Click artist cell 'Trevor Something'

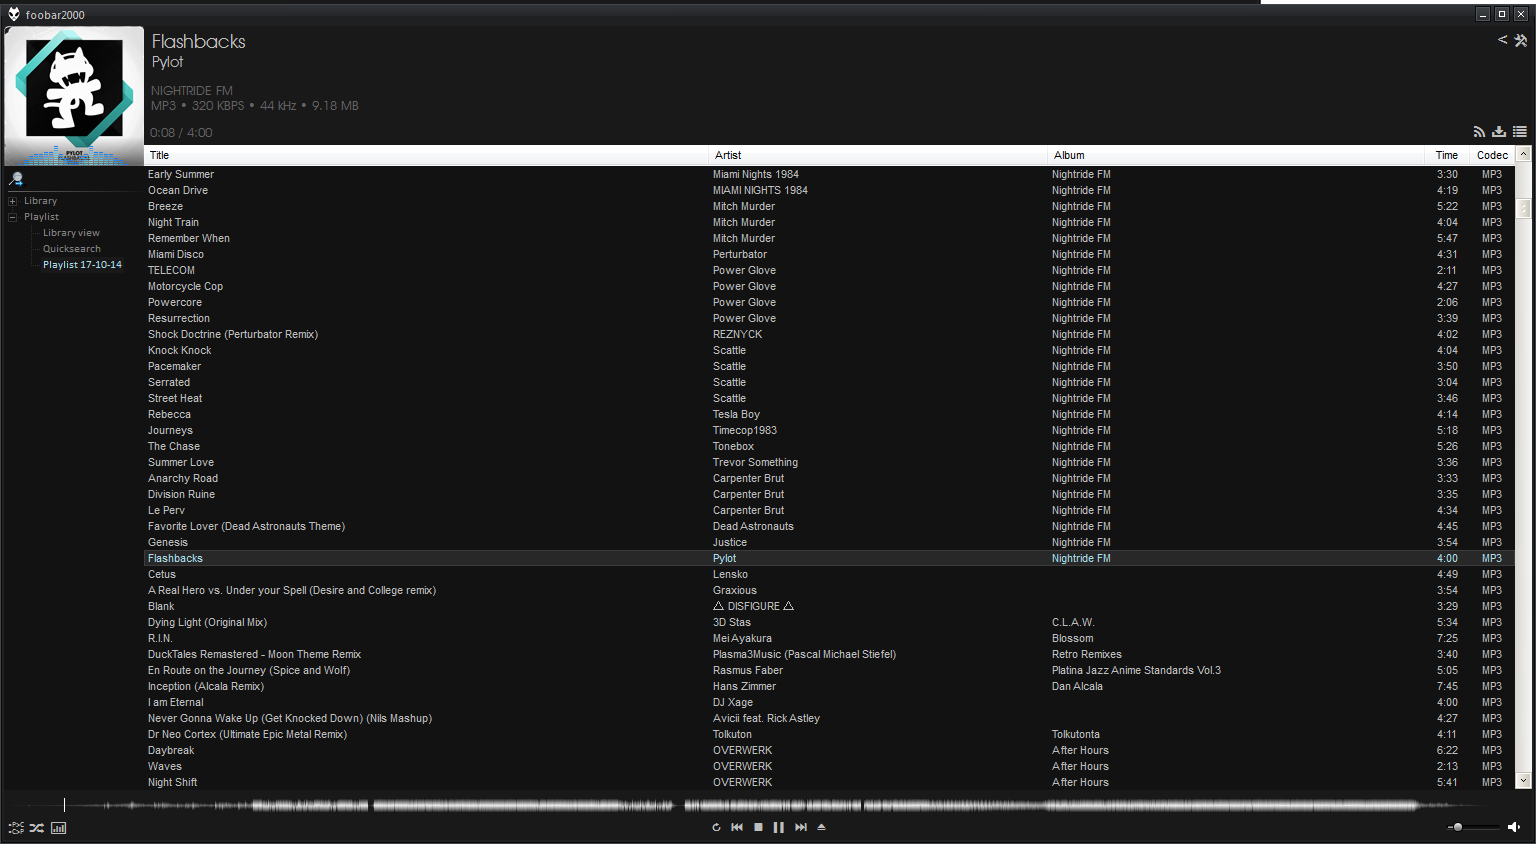coord(755,462)
